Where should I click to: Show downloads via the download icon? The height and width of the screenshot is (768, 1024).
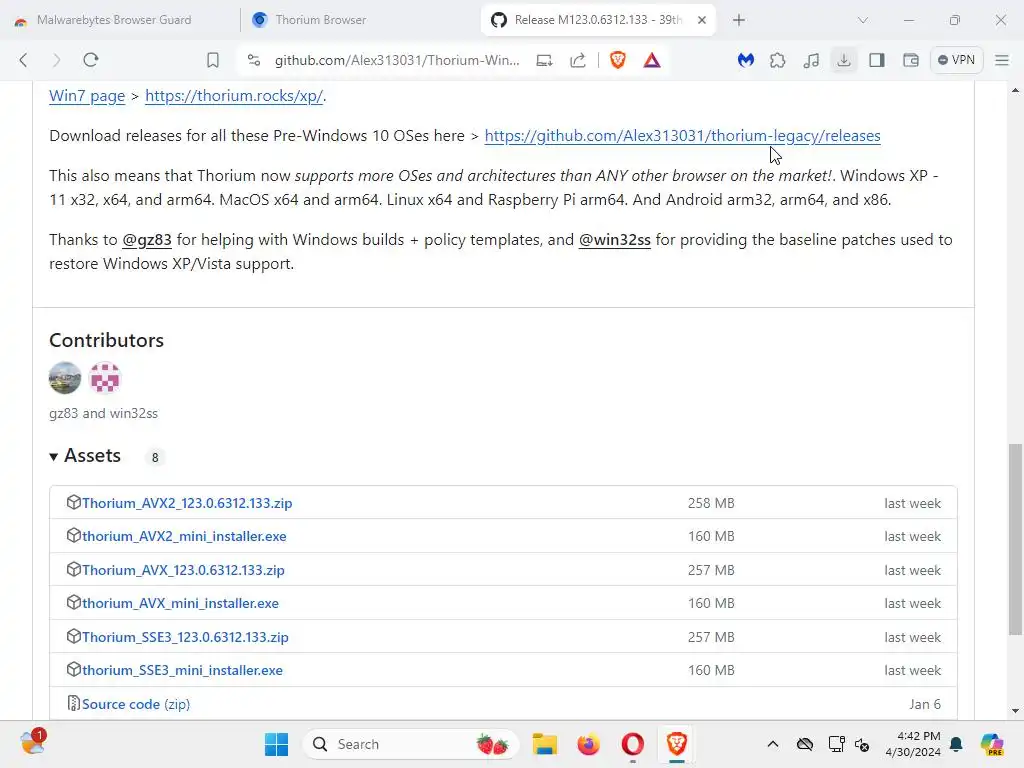[844, 60]
